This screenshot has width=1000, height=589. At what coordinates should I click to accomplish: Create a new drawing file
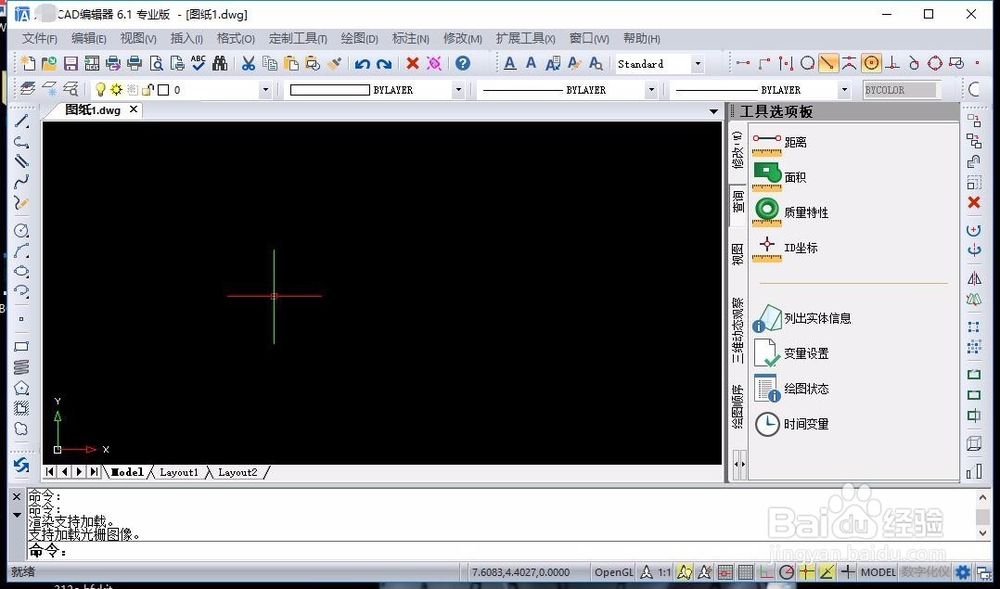tap(28, 63)
